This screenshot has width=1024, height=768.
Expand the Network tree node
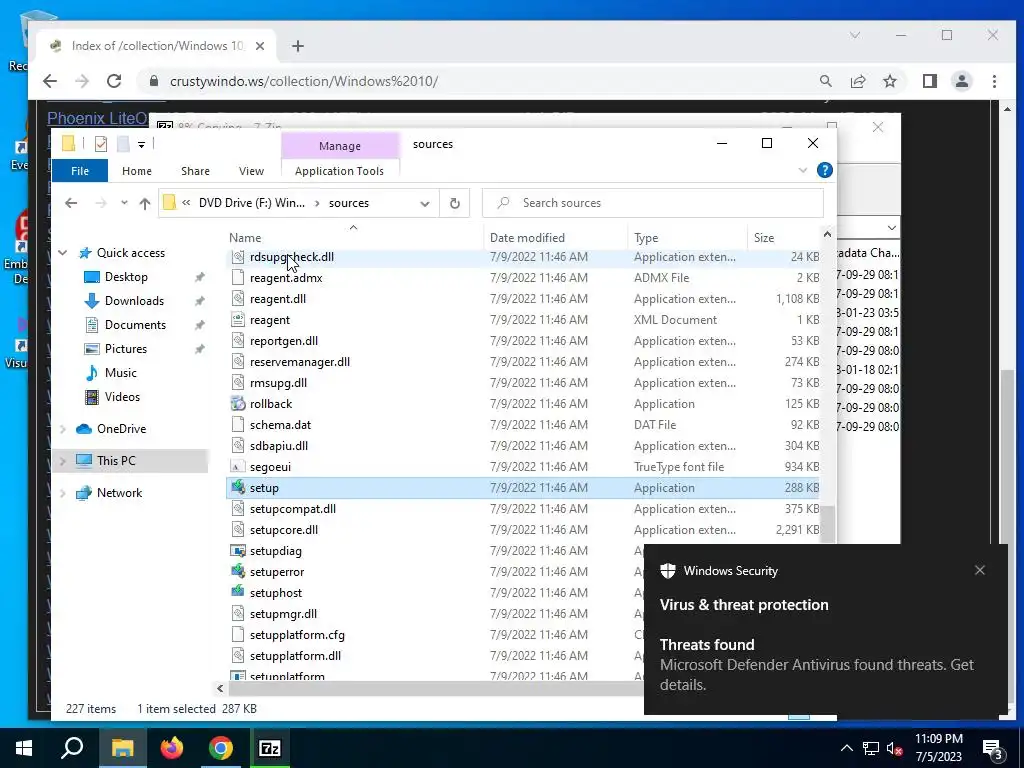pyautogui.click(x=63, y=493)
